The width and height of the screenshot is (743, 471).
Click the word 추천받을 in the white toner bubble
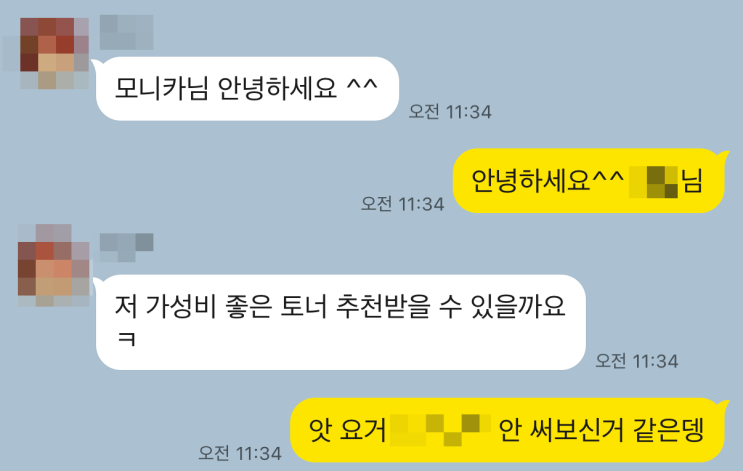click(383, 307)
